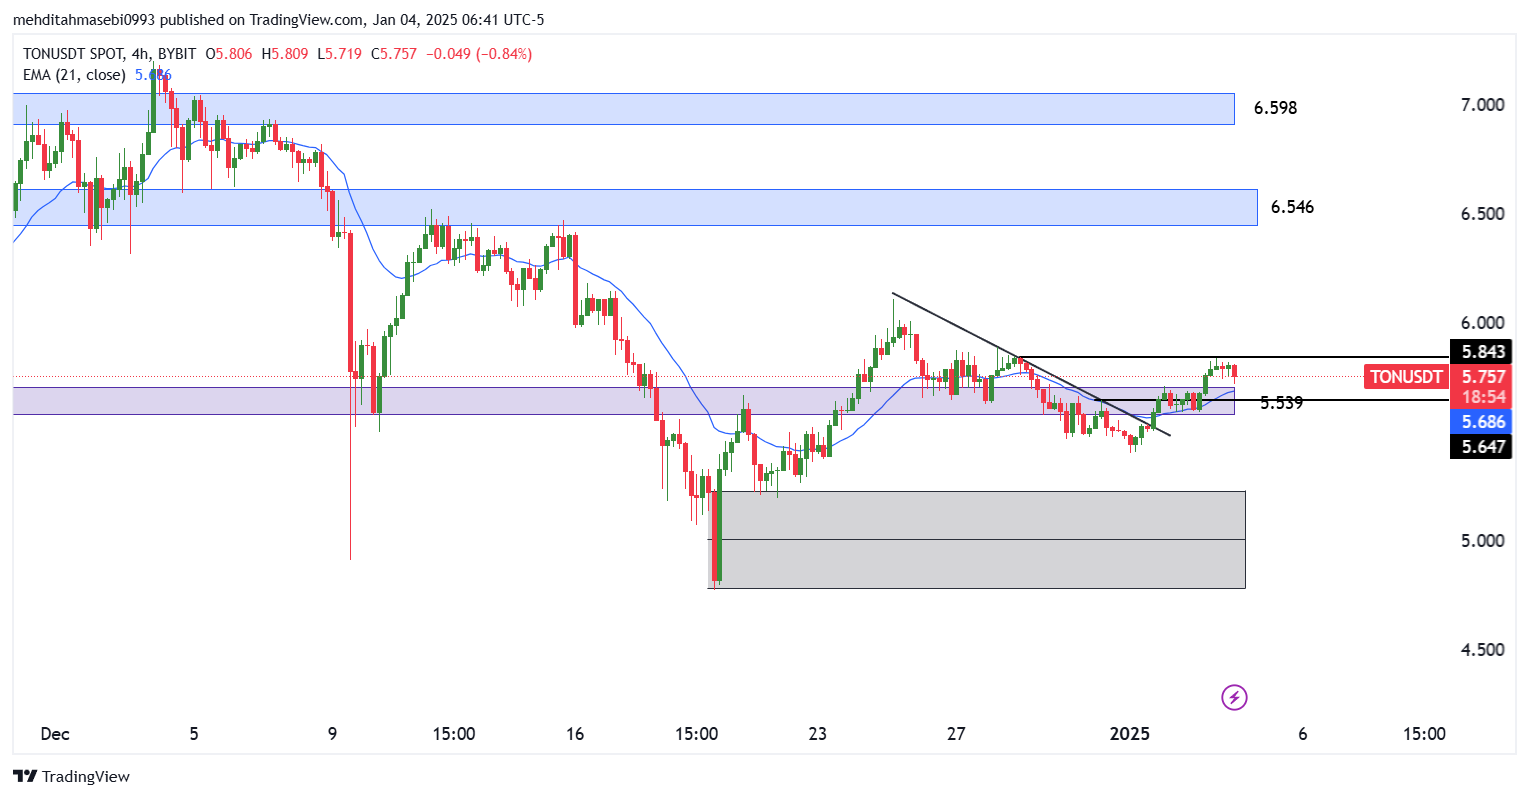The height and width of the screenshot is (798, 1529).
Task: Select the descending black trendline
Action: 1031,365
